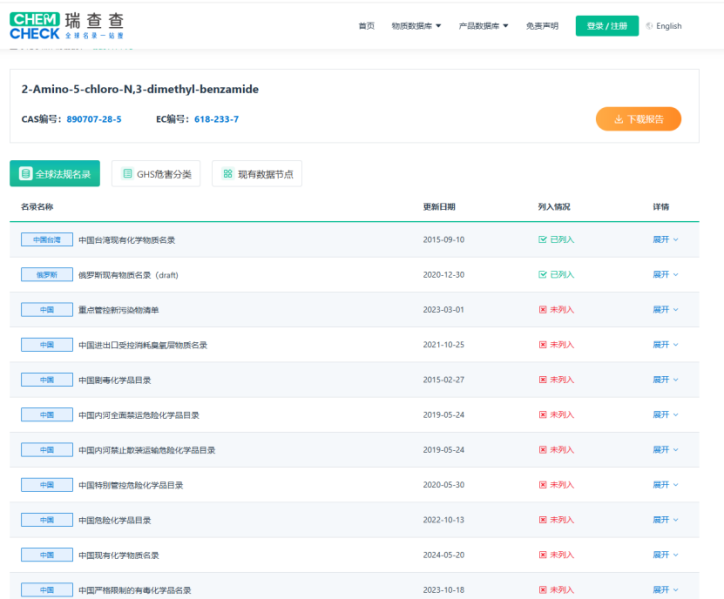Click the globe icon beside English
Viewport: 724px width, 599px height.
[649, 26]
